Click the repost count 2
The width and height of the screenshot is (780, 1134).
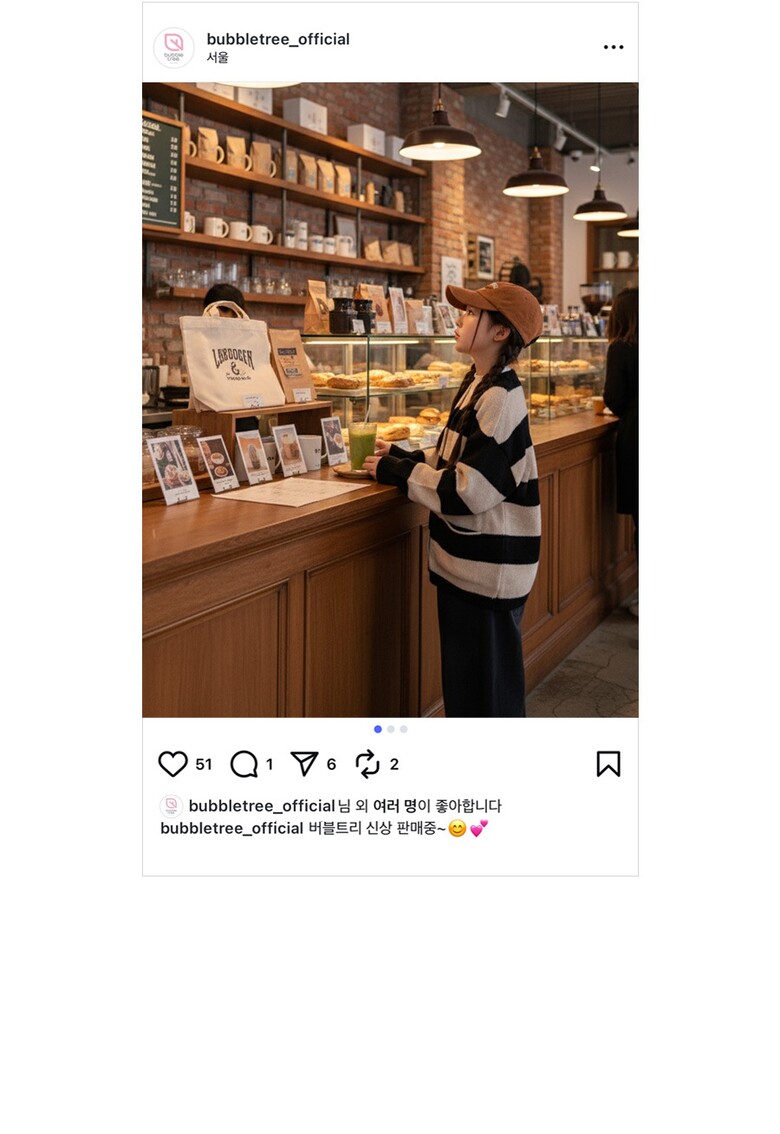point(394,764)
